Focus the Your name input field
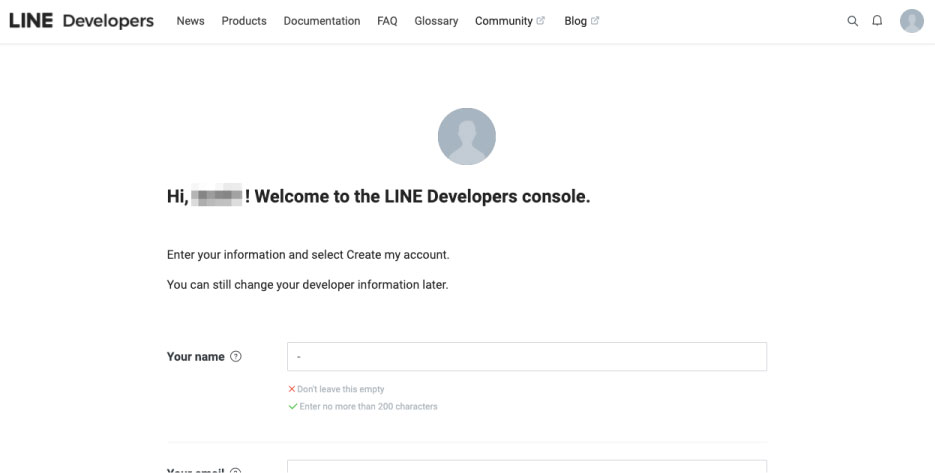 527,357
